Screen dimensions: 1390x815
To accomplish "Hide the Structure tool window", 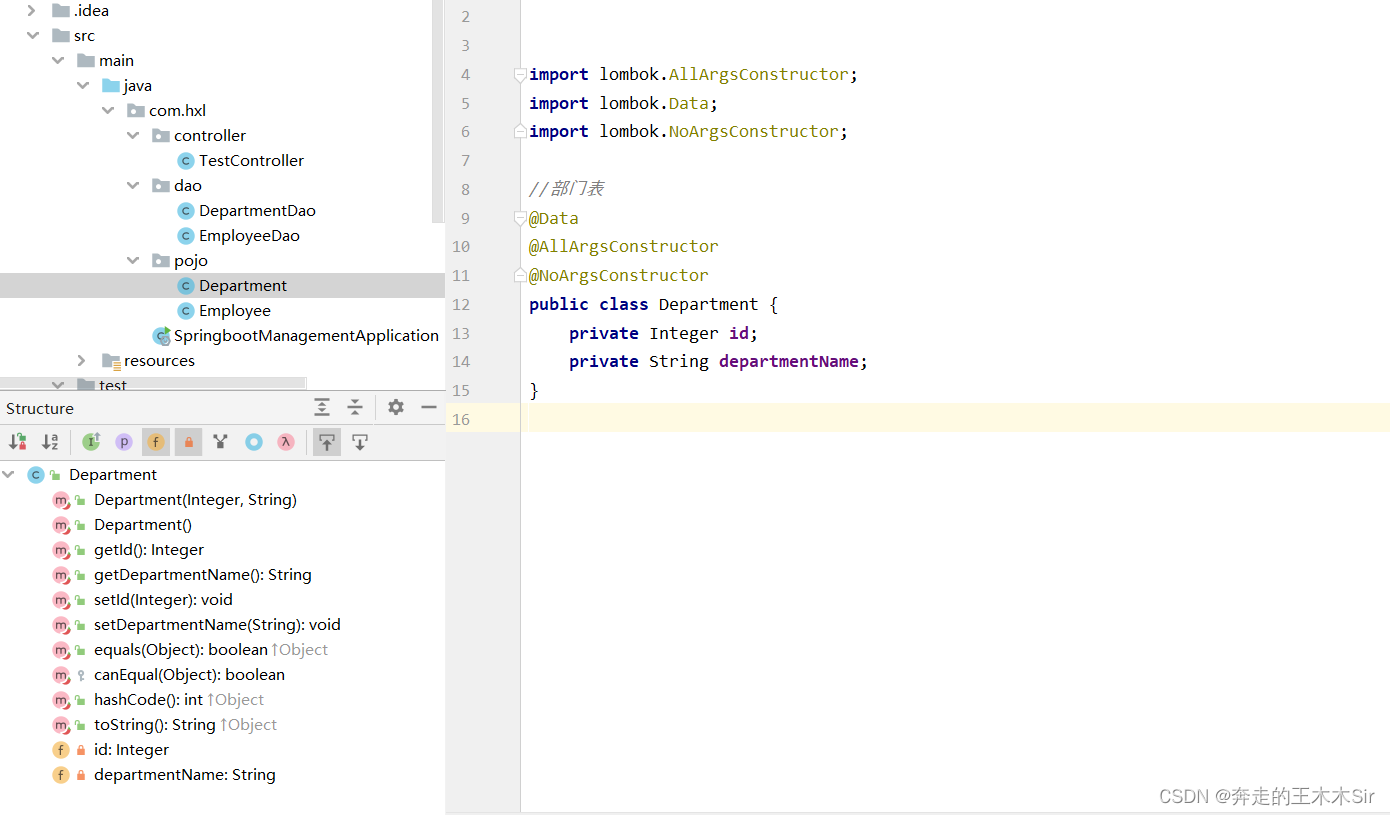I will (x=429, y=407).
